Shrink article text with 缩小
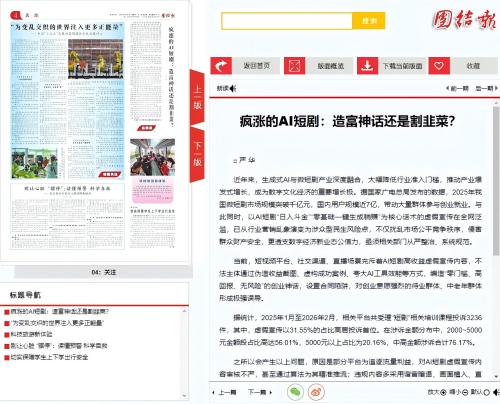The image size is (500, 404). [x=458, y=392]
